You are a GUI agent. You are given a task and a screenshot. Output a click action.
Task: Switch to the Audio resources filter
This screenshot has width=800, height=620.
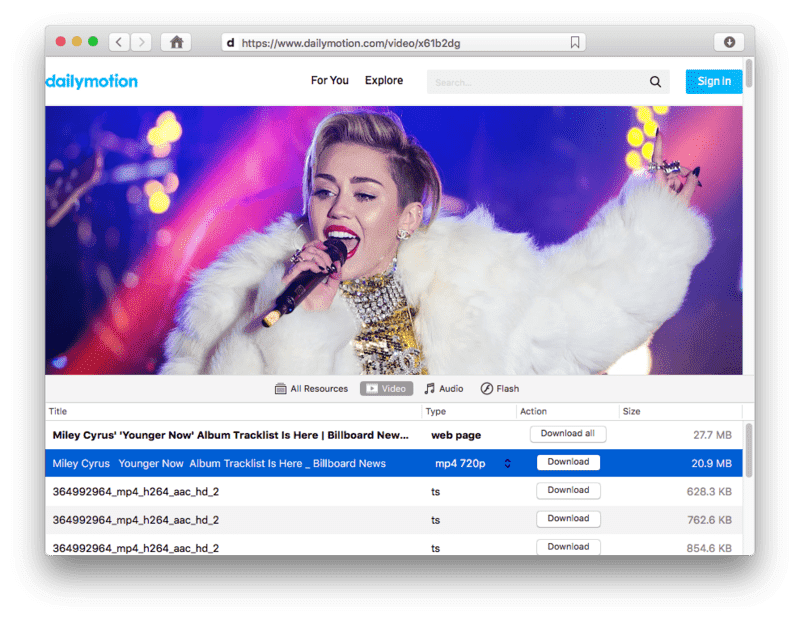tap(442, 388)
